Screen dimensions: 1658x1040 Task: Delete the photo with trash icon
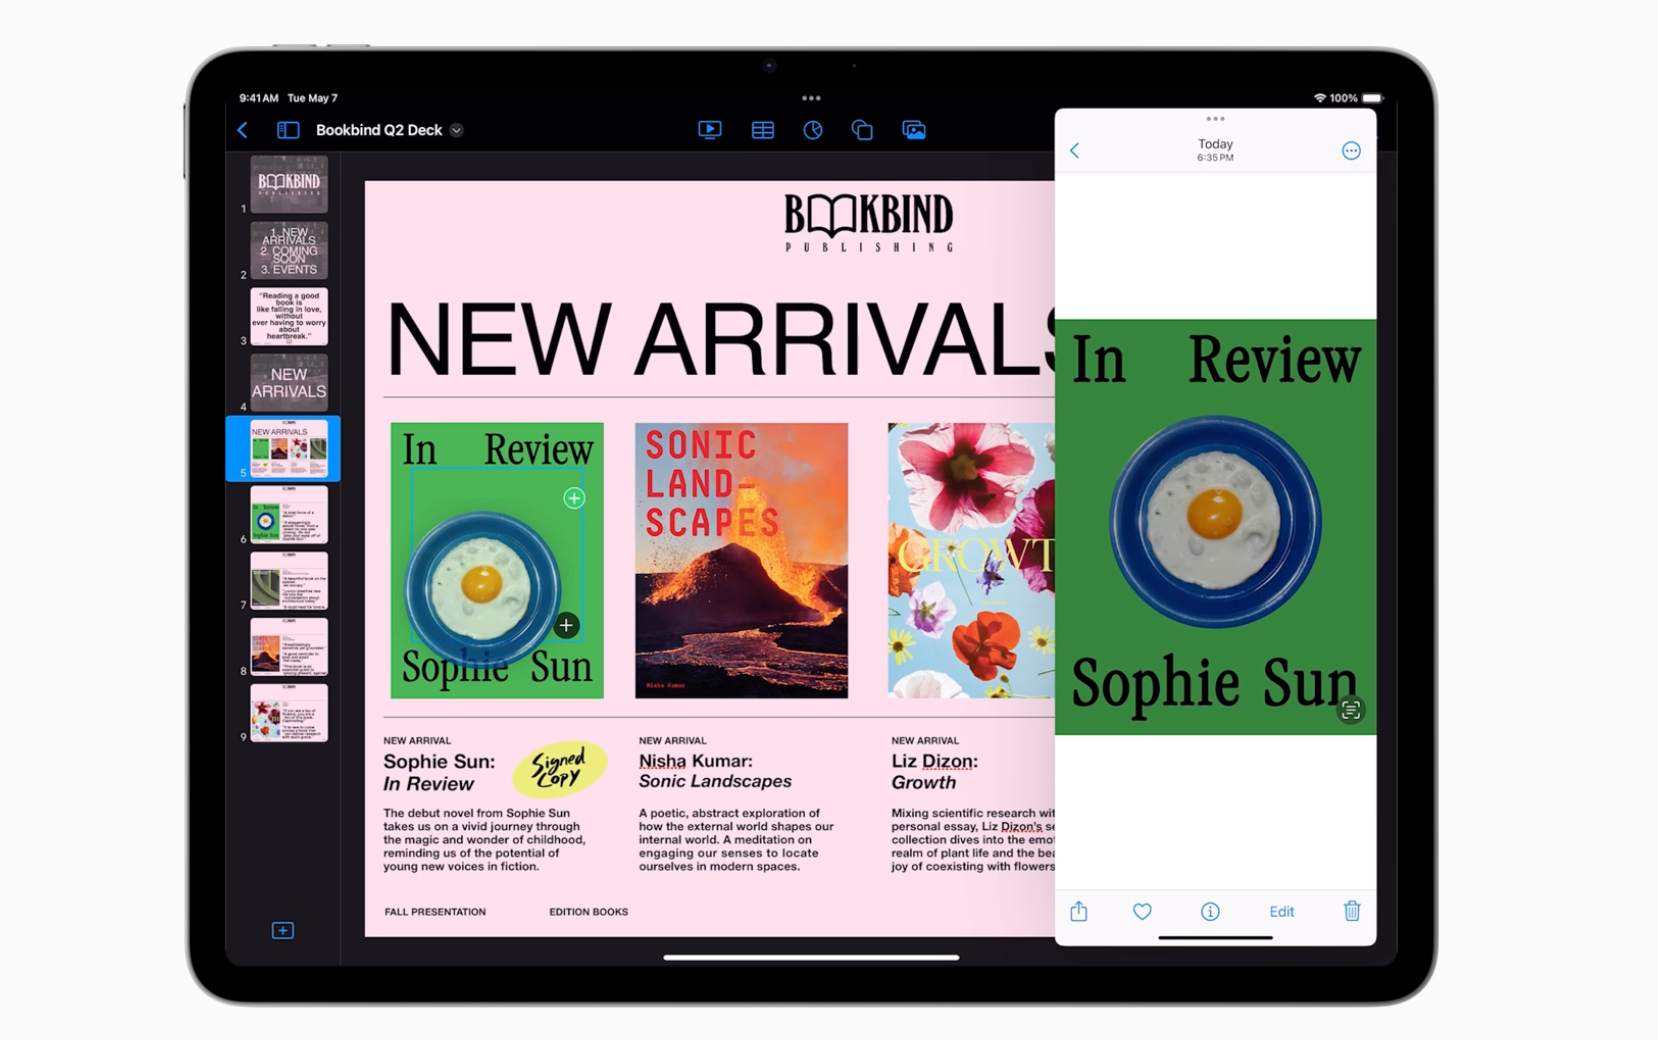pyautogui.click(x=1351, y=911)
